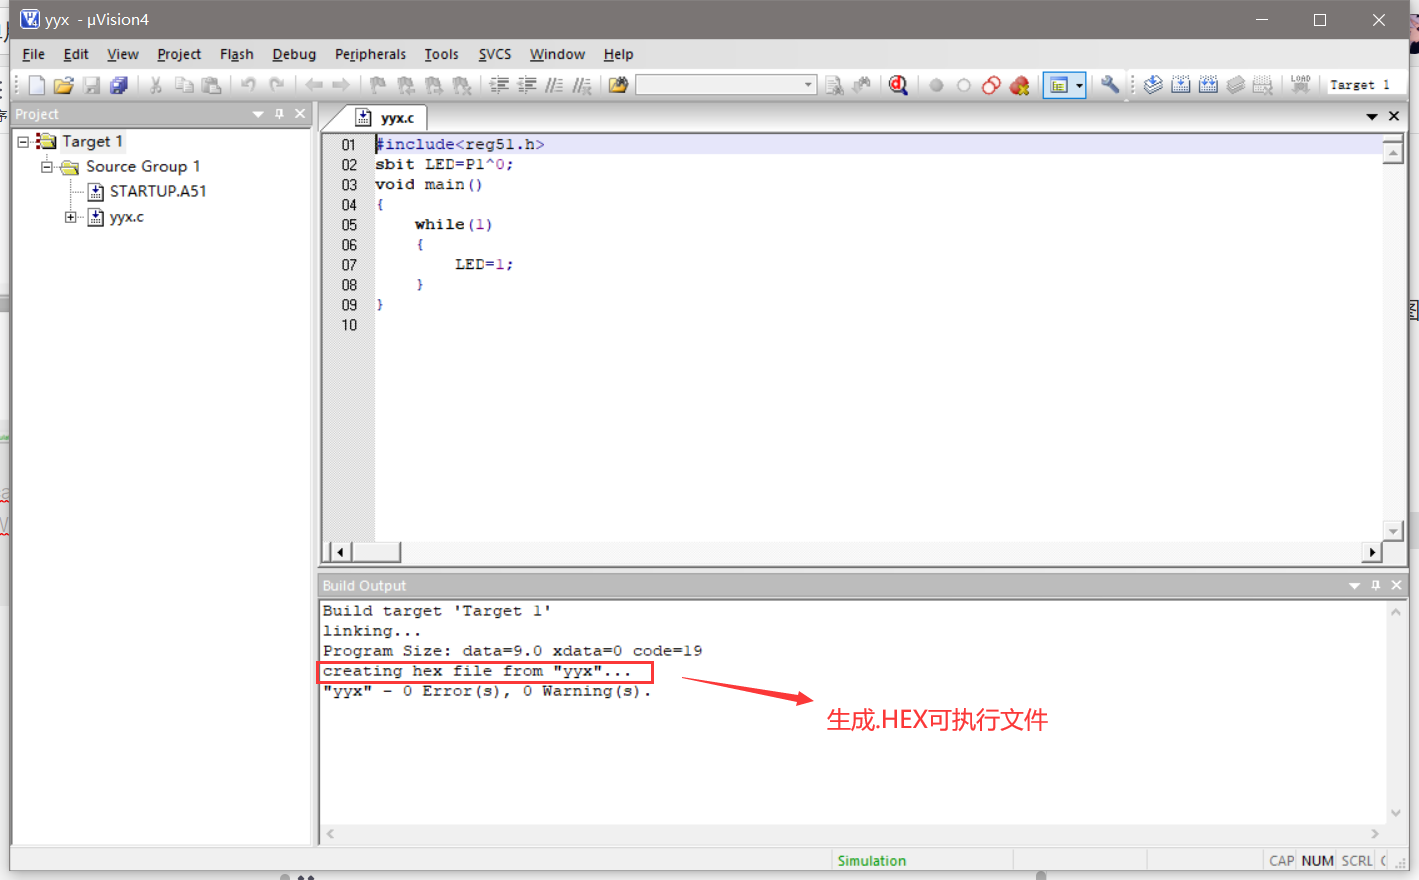Click the Translate current file icon

point(1153,85)
